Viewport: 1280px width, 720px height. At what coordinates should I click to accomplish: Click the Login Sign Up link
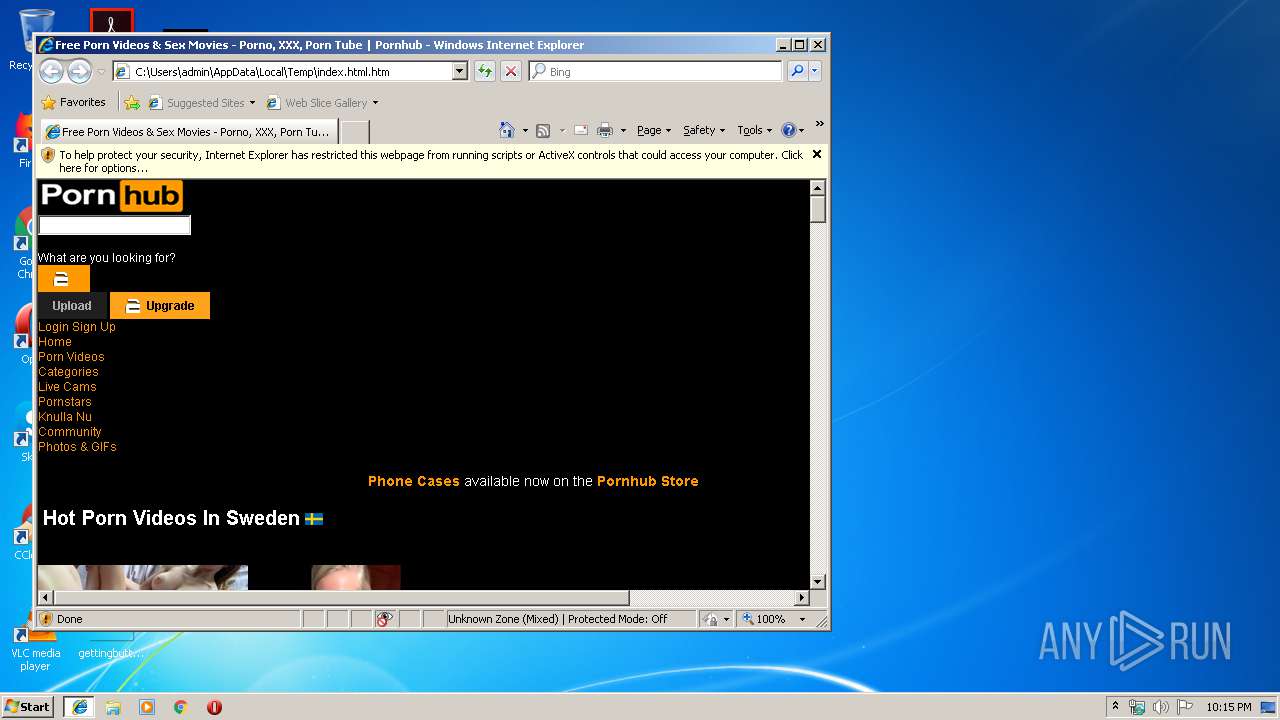point(77,326)
